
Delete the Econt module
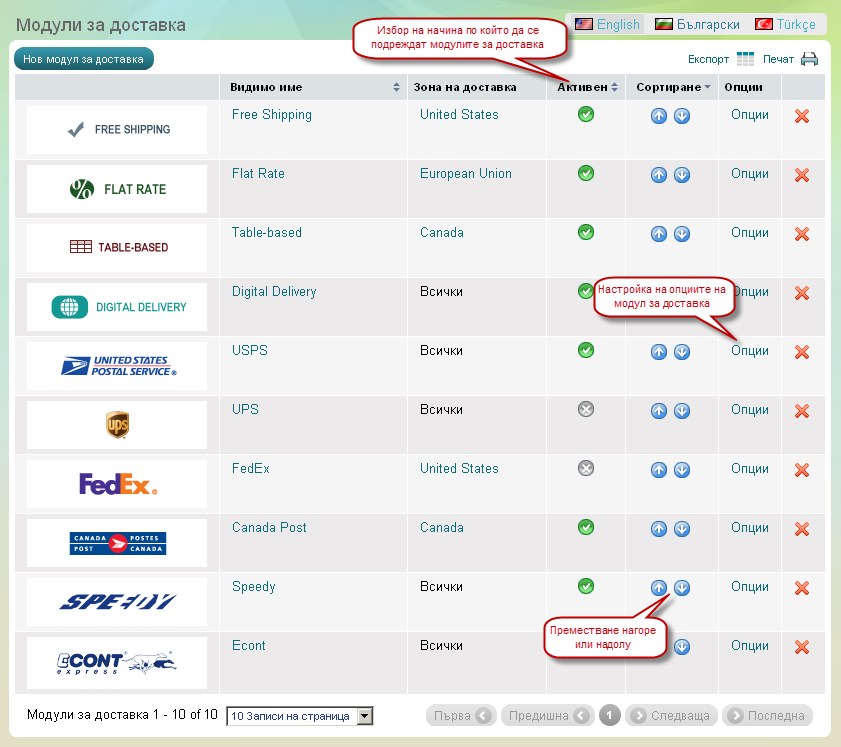[801, 647]
